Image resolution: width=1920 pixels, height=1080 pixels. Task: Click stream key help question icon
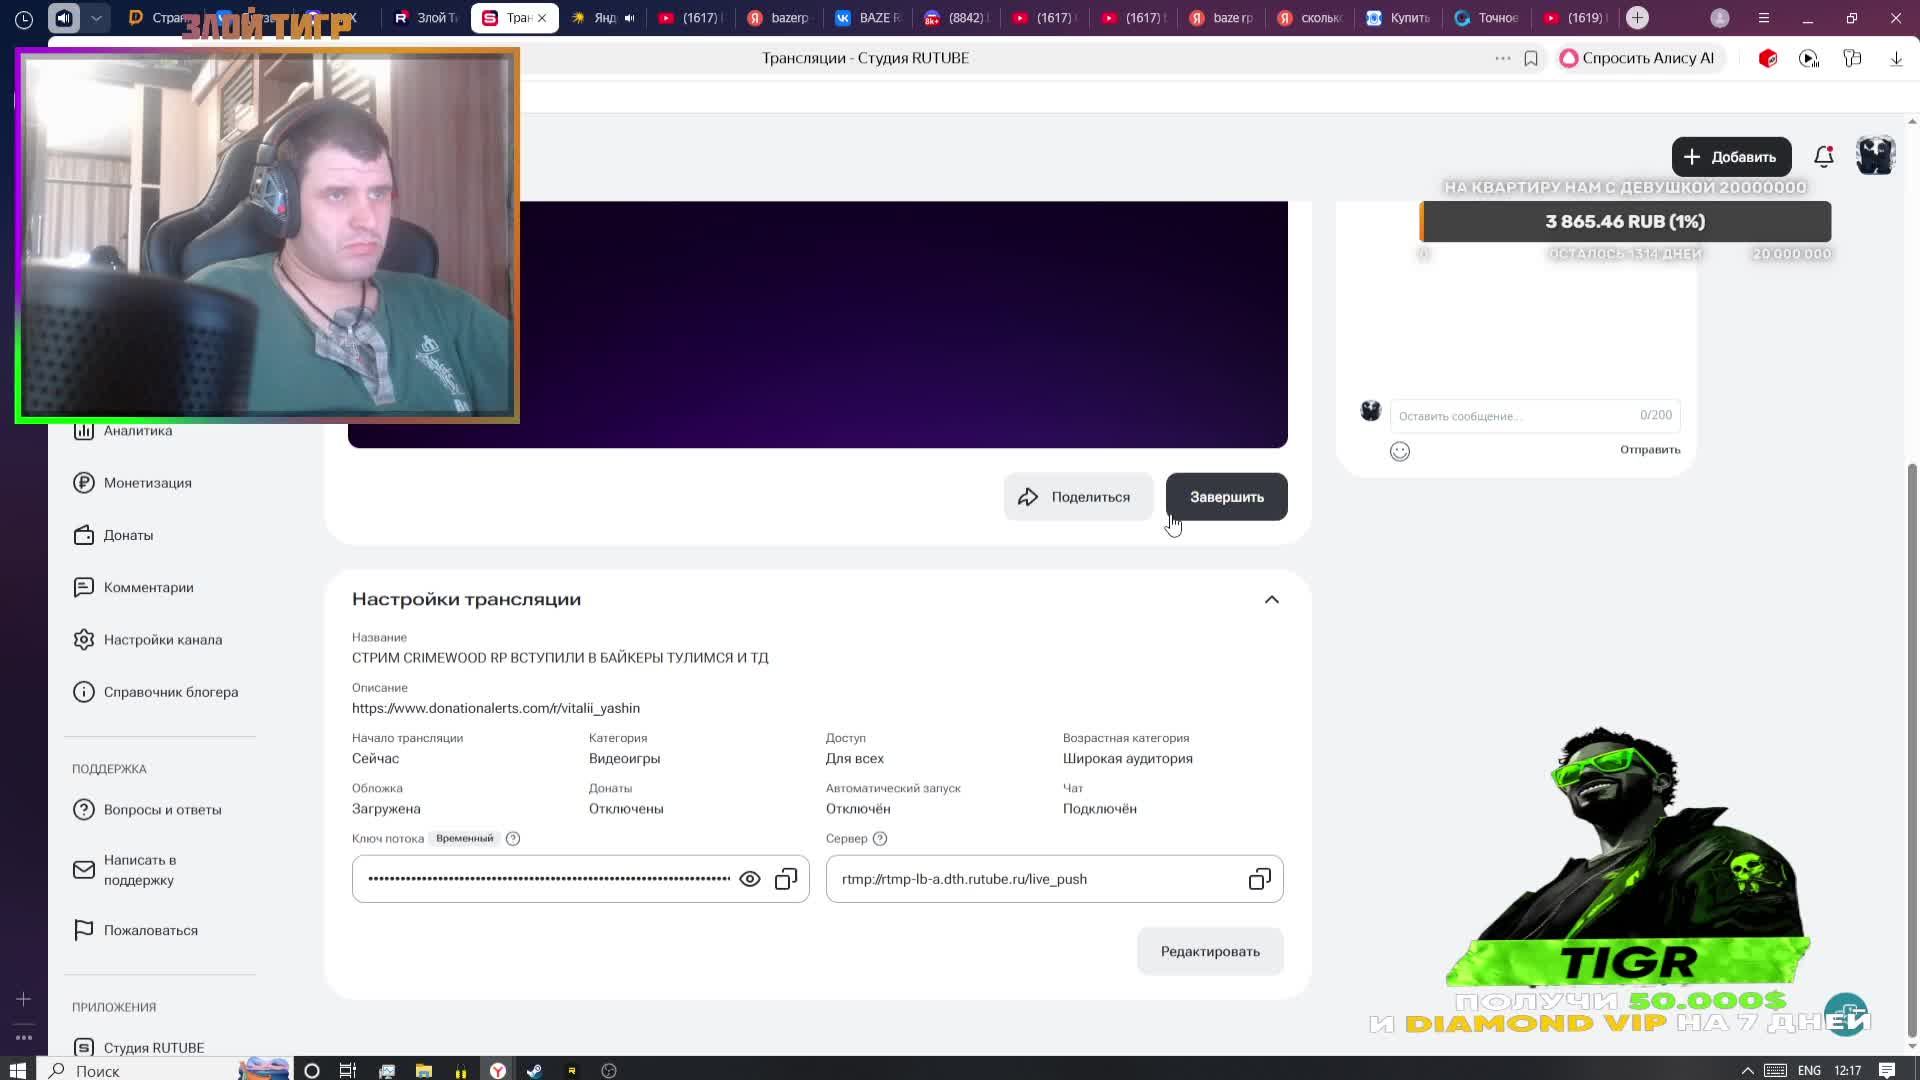click(x=513, y=839)
